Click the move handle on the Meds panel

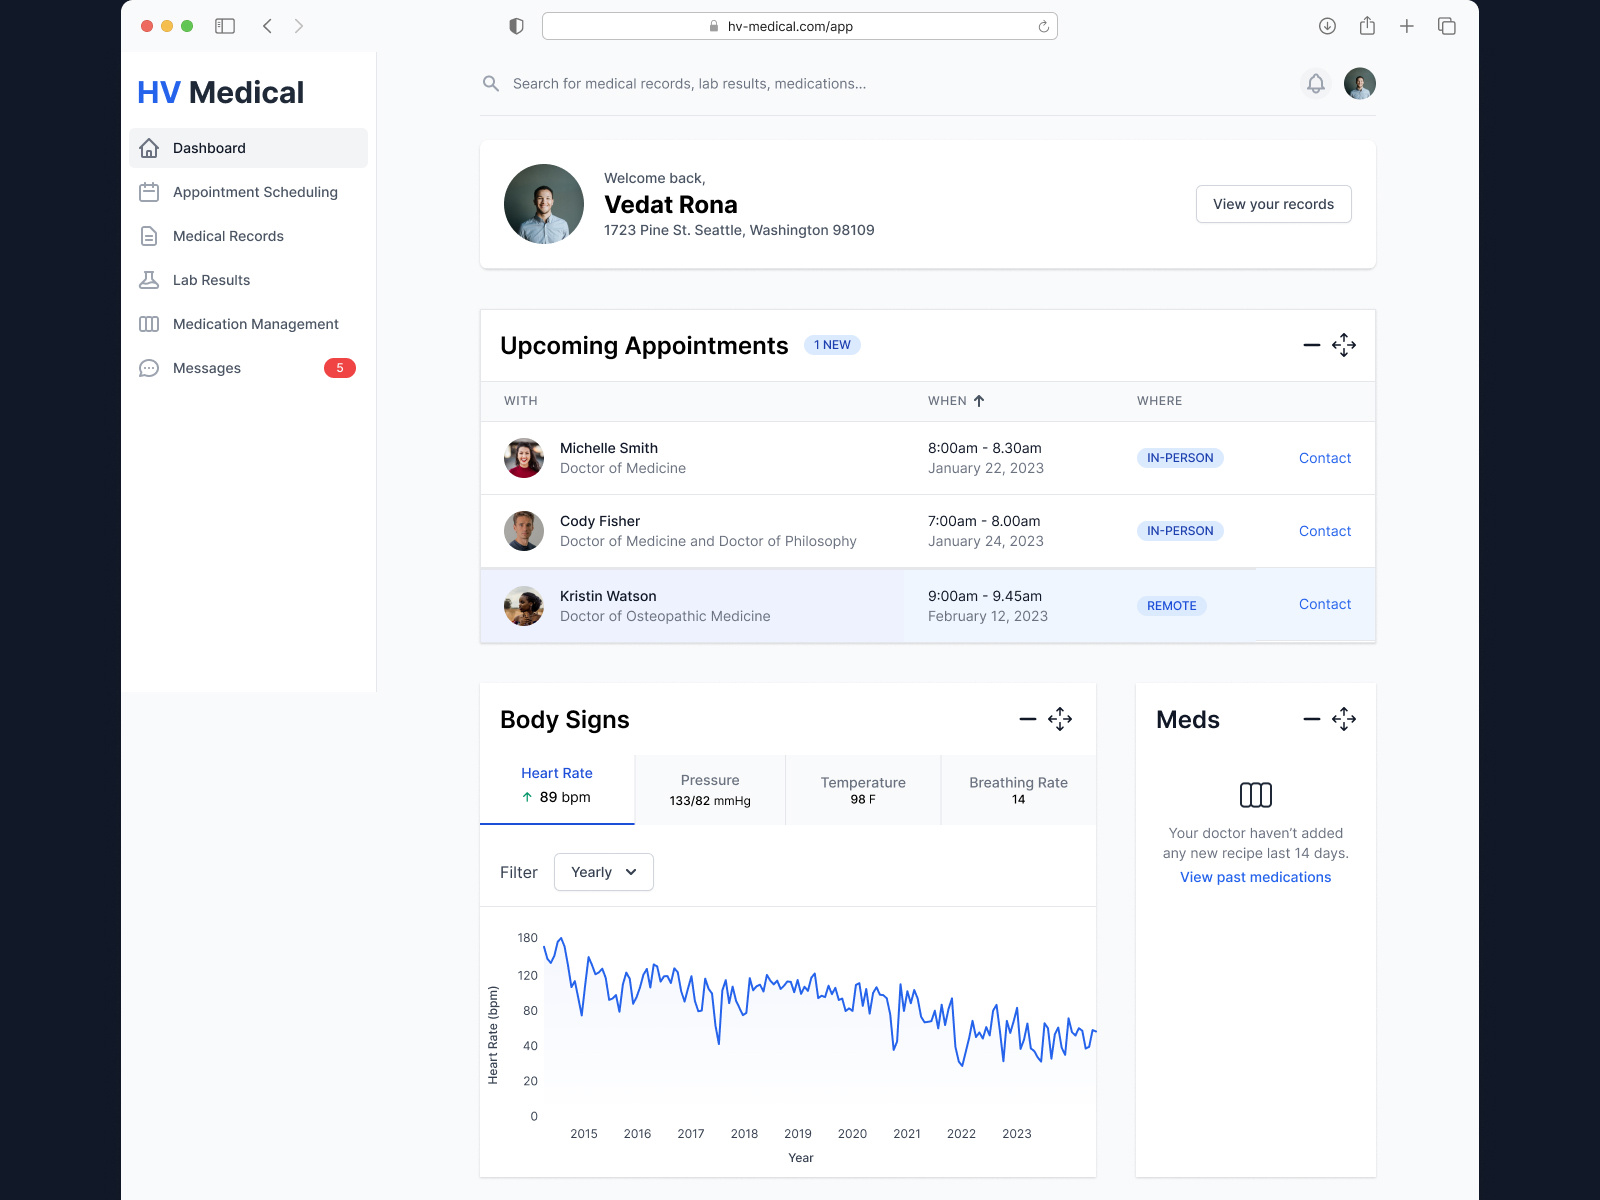click(1344, 719)
